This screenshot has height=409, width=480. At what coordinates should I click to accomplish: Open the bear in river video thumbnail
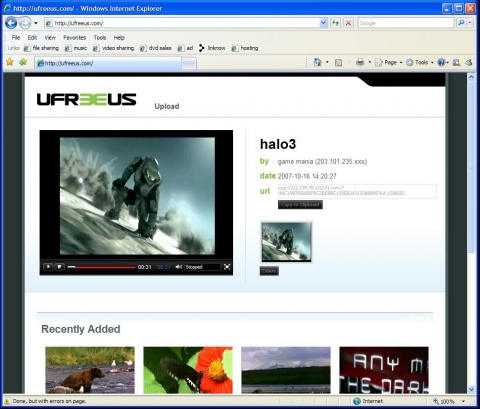90,370
